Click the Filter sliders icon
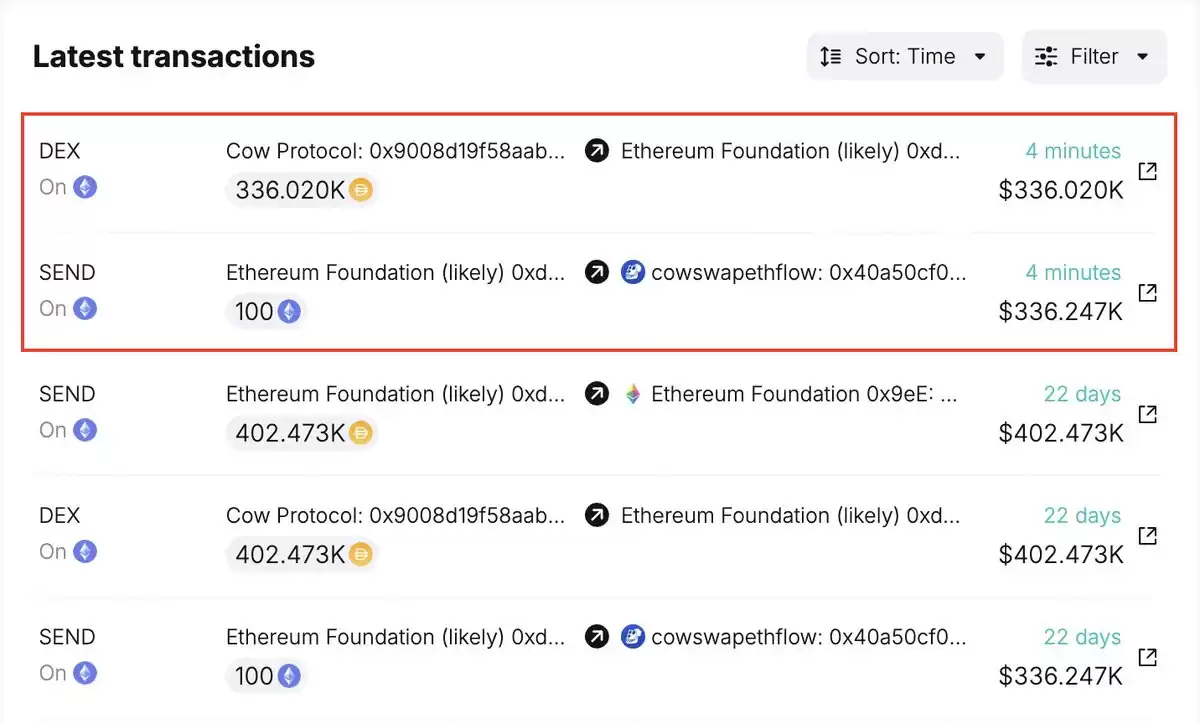 (1046, 57)
